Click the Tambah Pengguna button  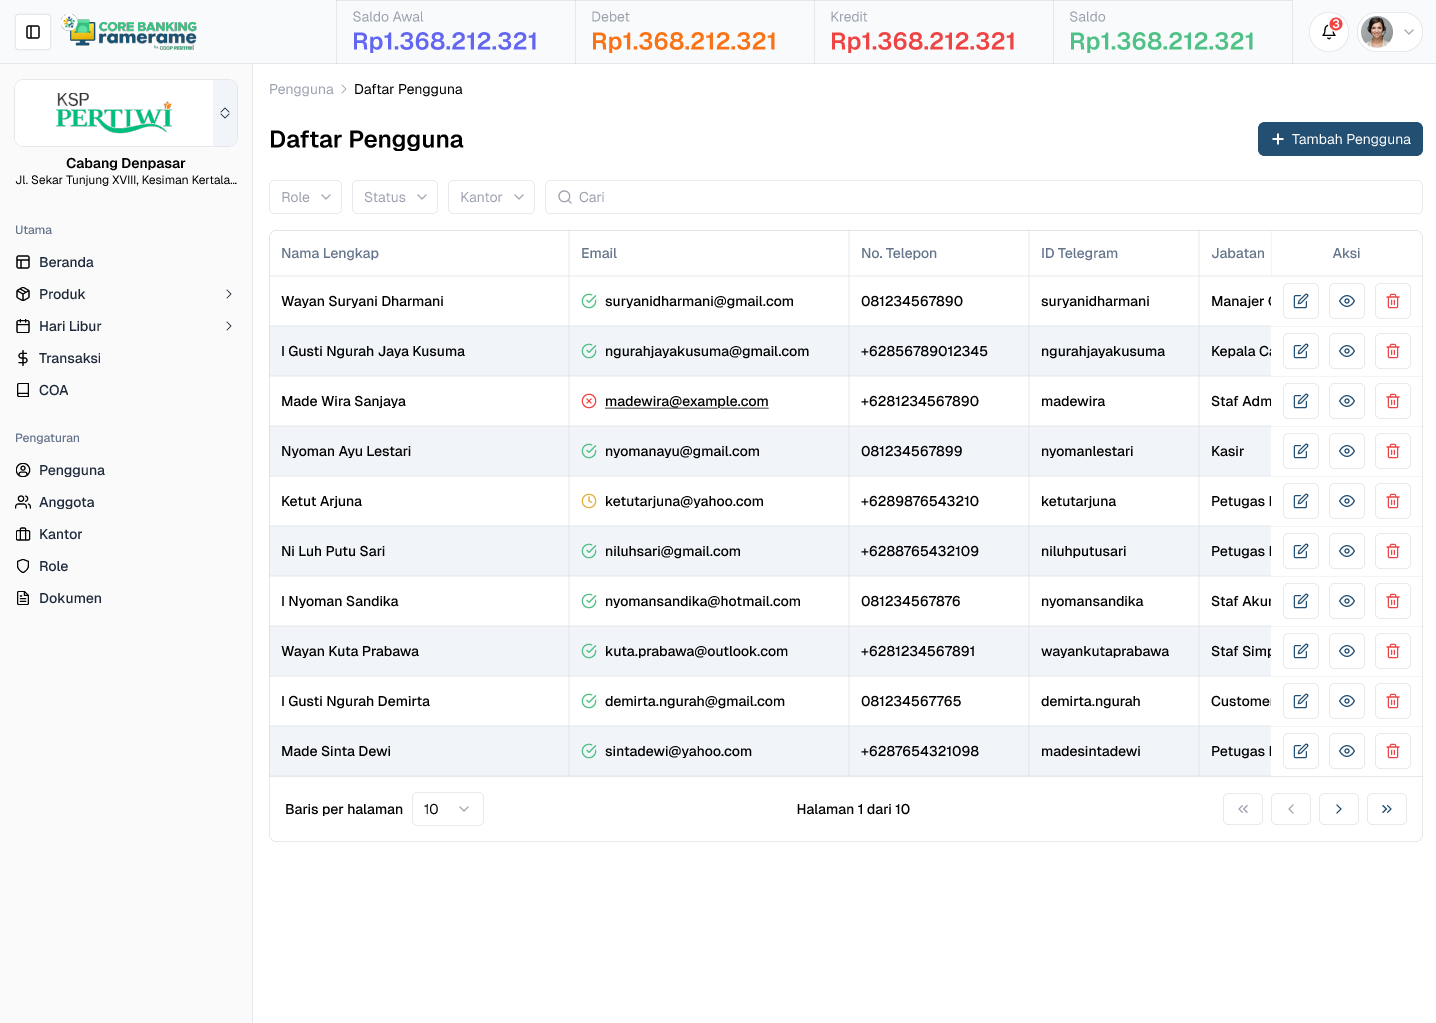point(1339,139)
